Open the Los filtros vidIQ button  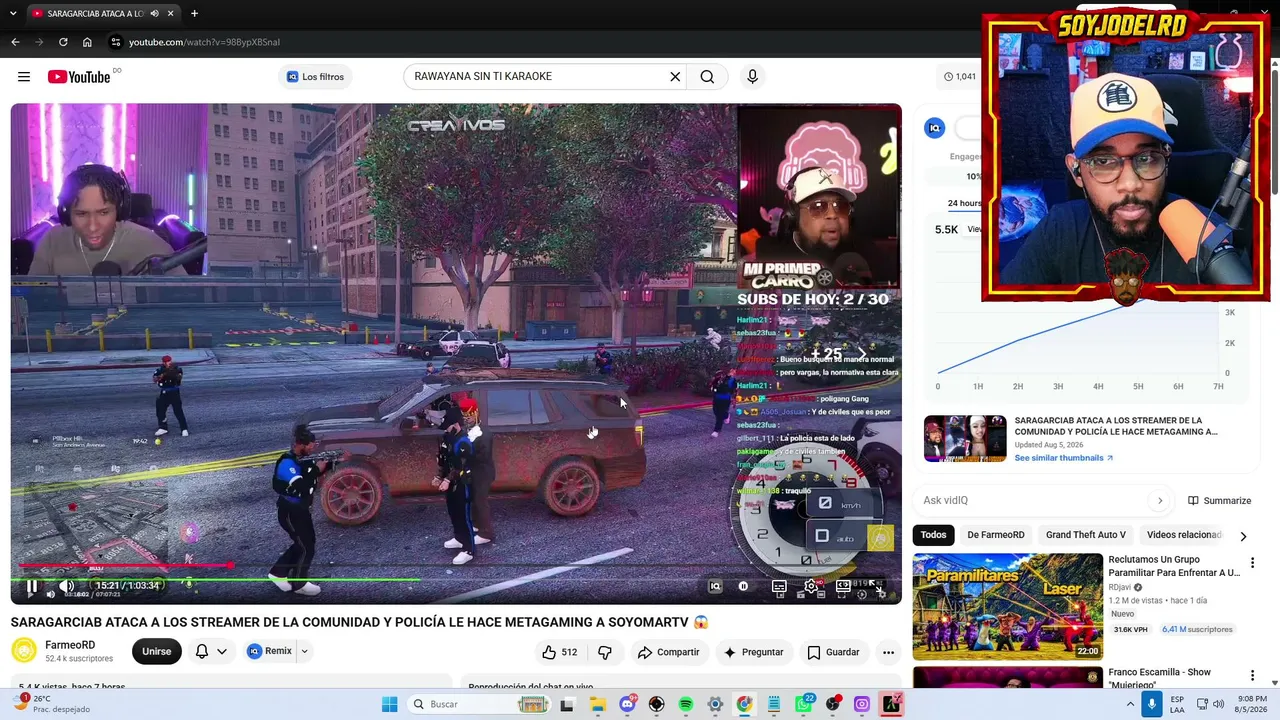point(315,77)
